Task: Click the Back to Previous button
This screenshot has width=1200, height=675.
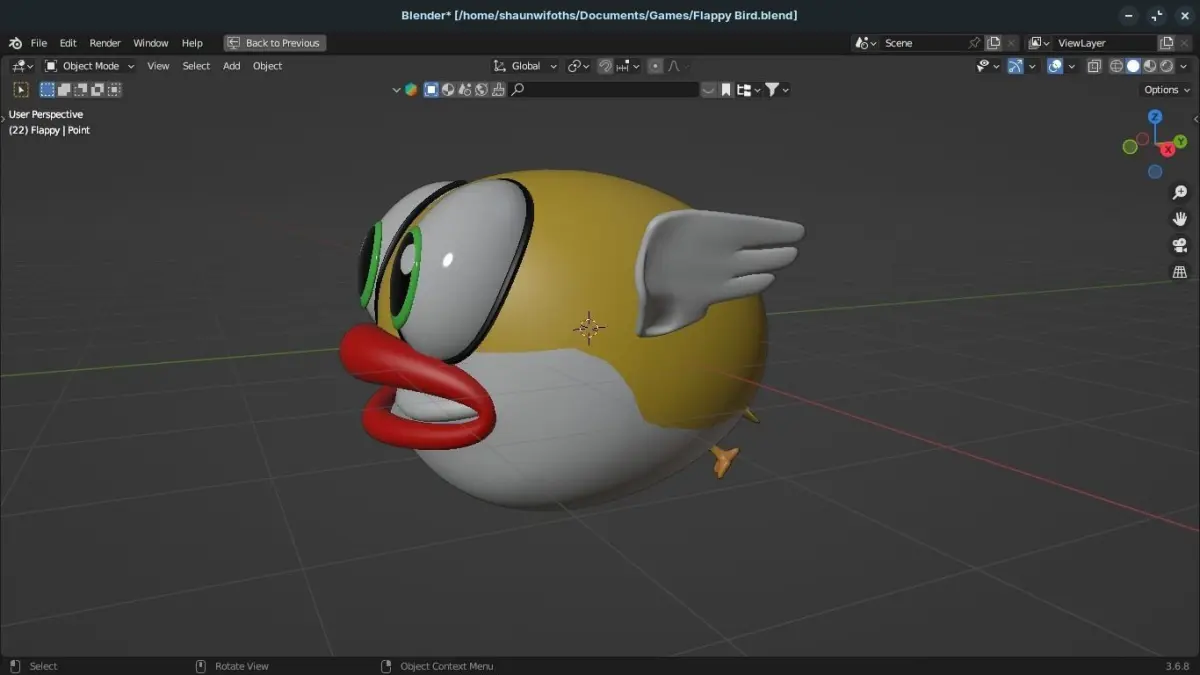Action: 275,43
